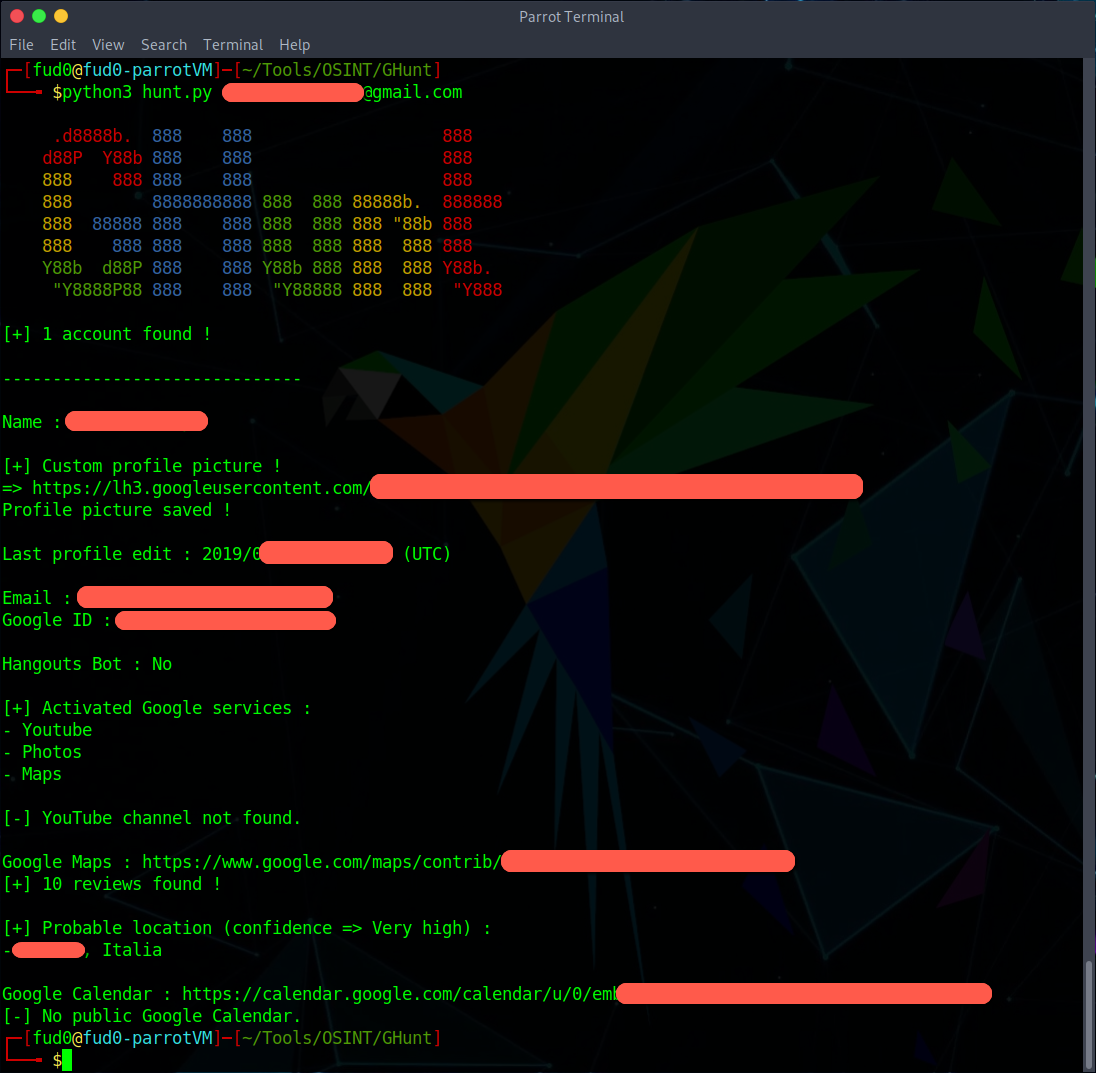Open the Terminal menu
Screen dimensions: 1096x1073
coord(233,45)
